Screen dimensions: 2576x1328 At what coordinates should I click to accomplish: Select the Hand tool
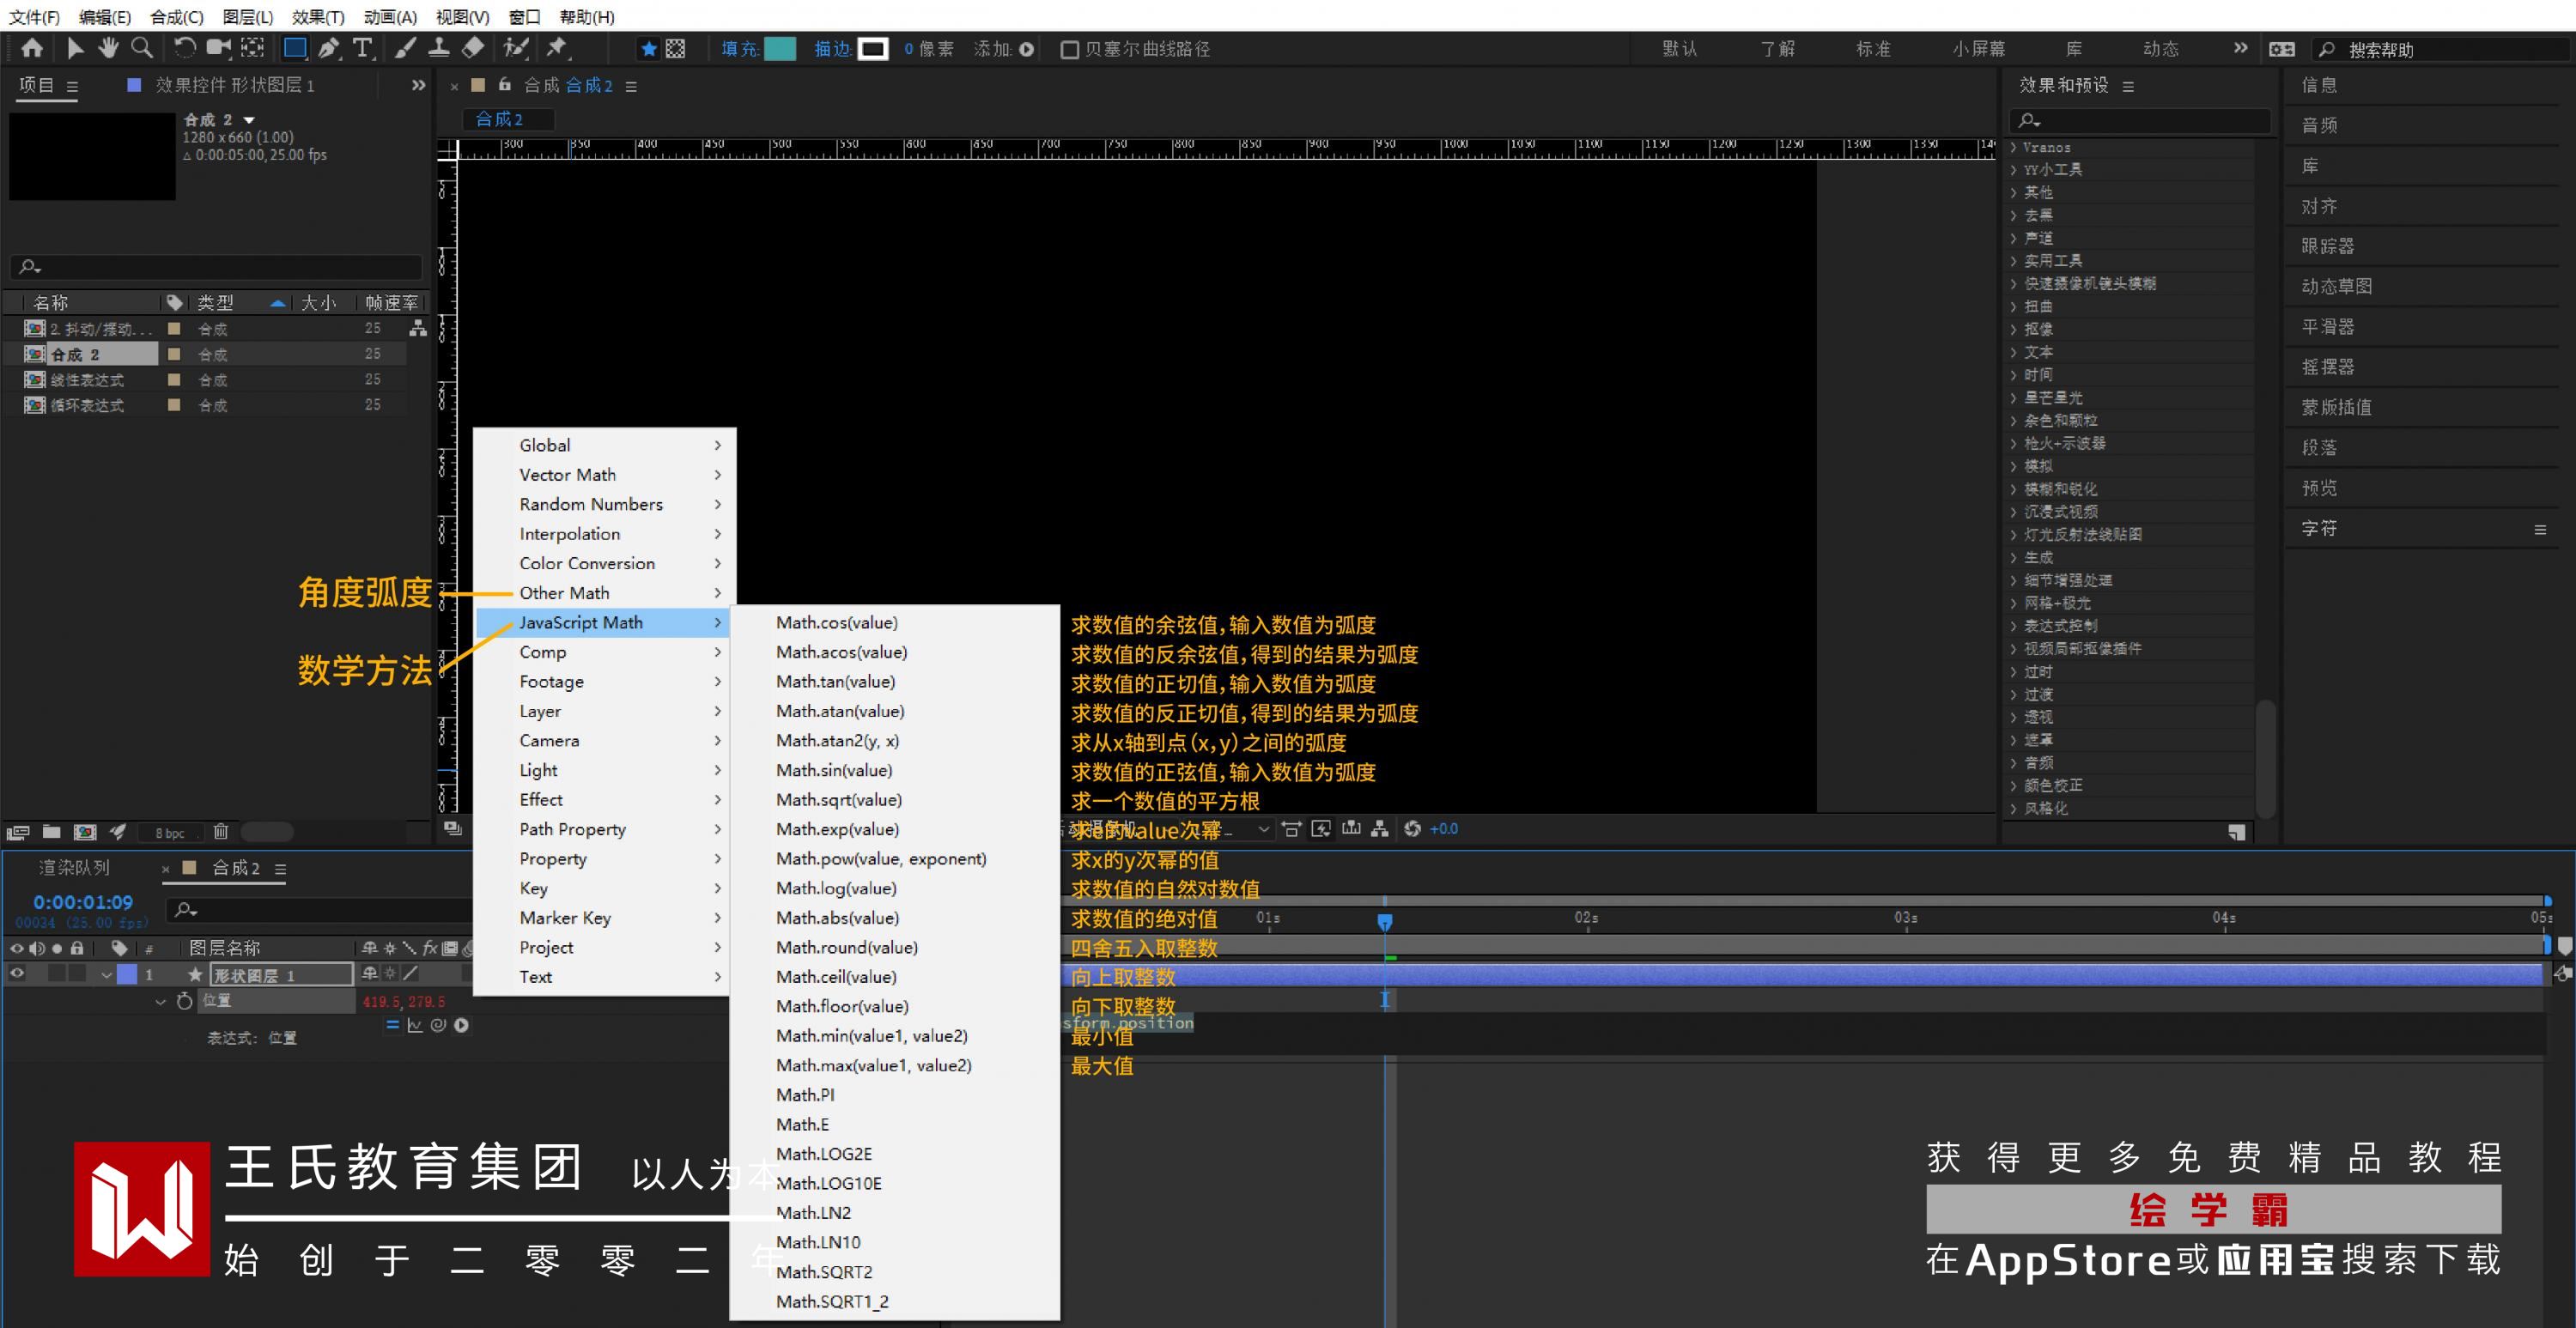coord(108,48)
